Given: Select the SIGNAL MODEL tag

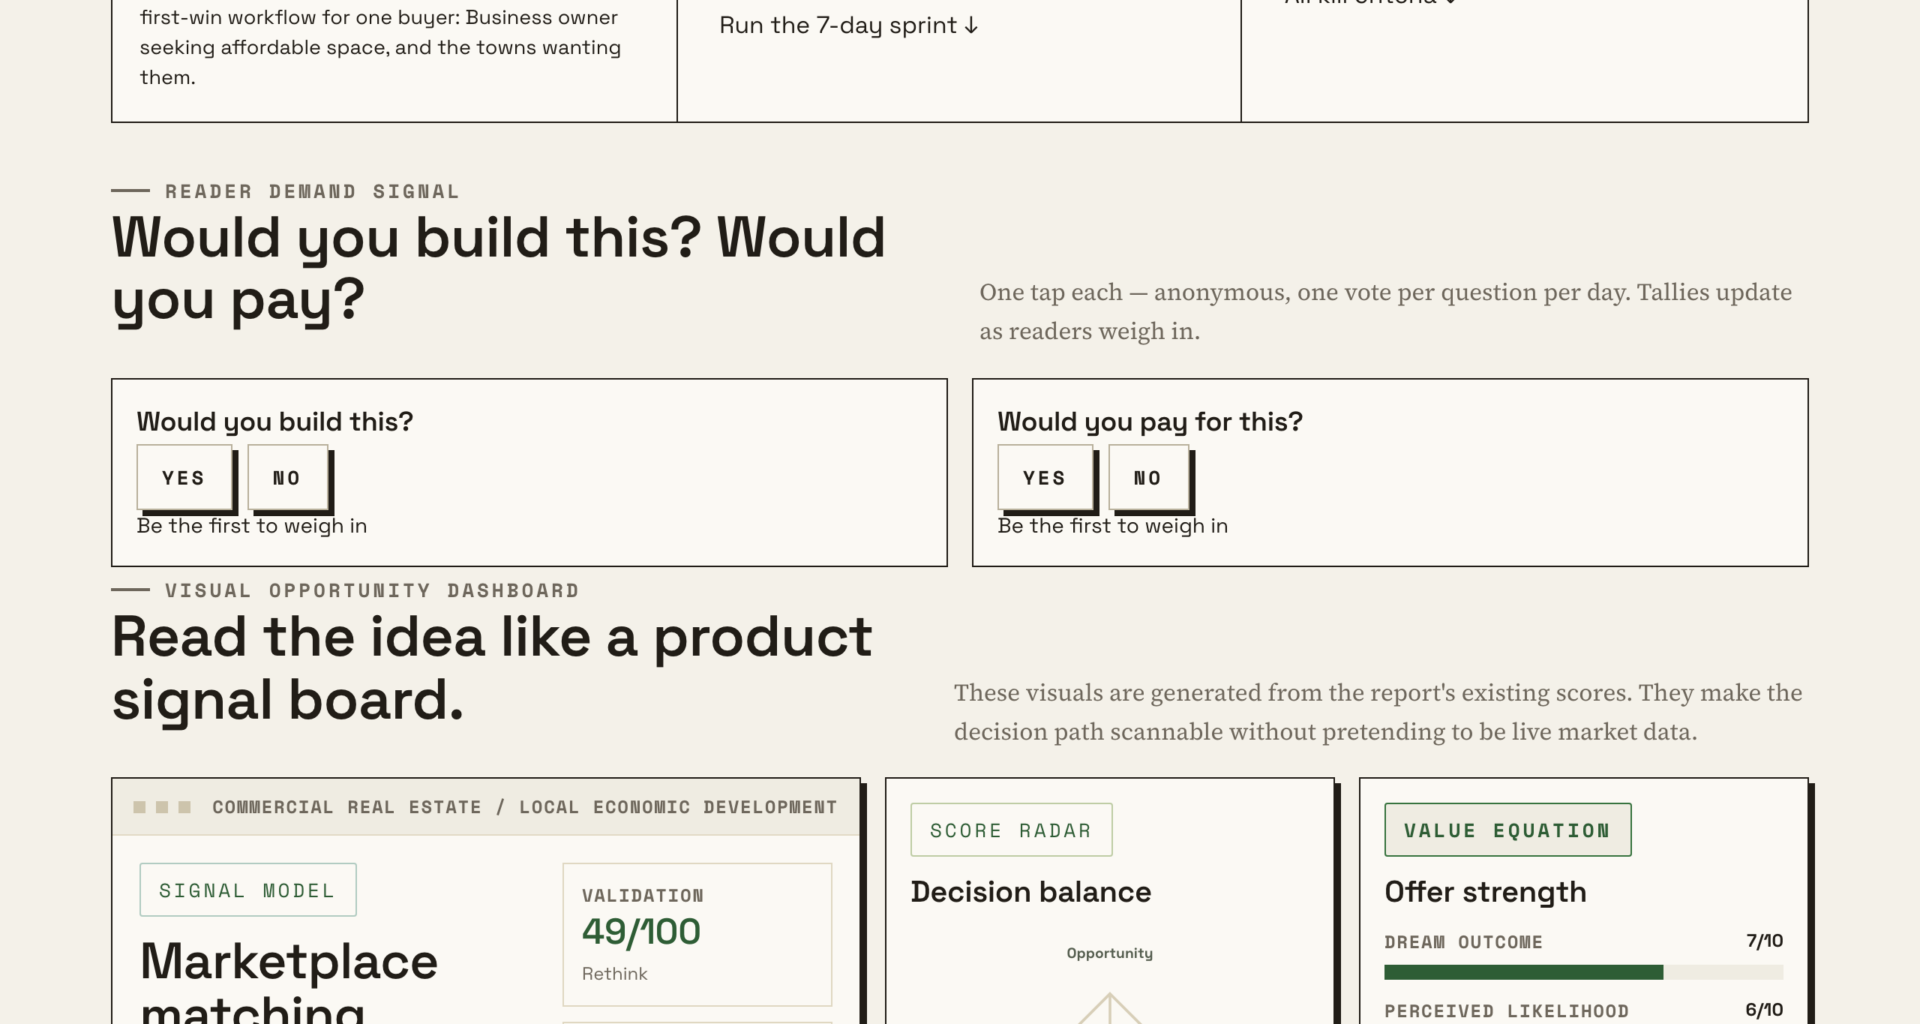Looking at the screenshot, I should 248,890.
